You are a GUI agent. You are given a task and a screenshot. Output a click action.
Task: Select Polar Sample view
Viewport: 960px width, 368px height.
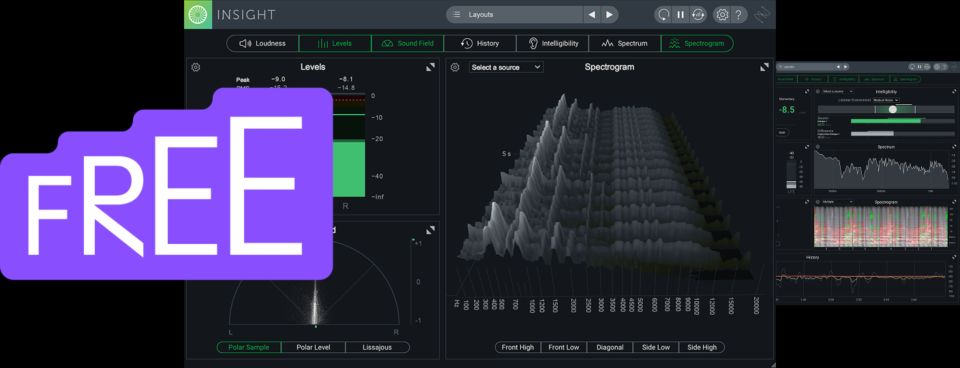249,347
